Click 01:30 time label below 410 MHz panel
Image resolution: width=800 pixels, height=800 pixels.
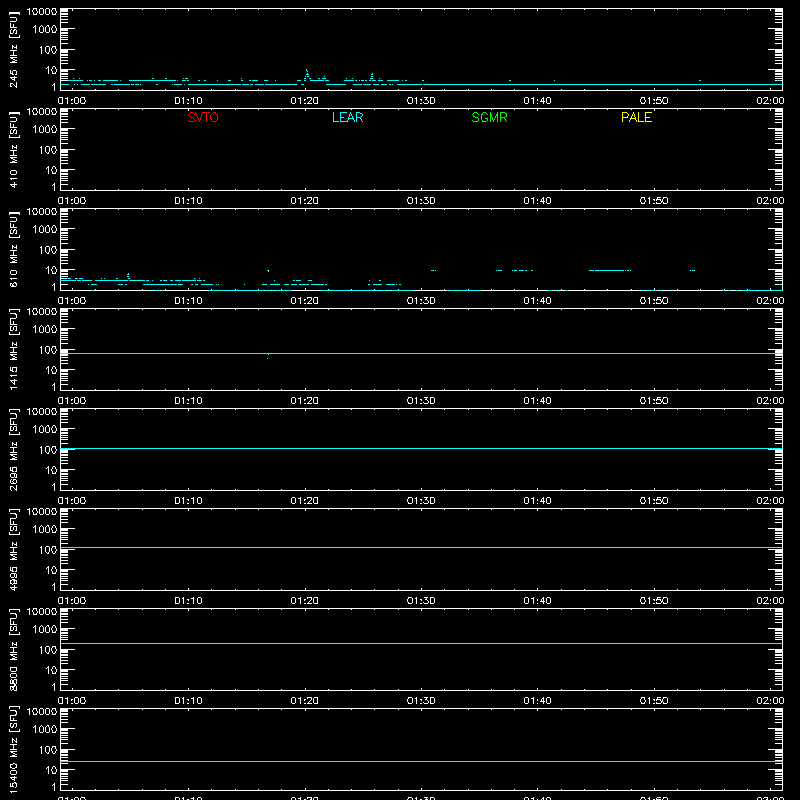tap(421, 201)
